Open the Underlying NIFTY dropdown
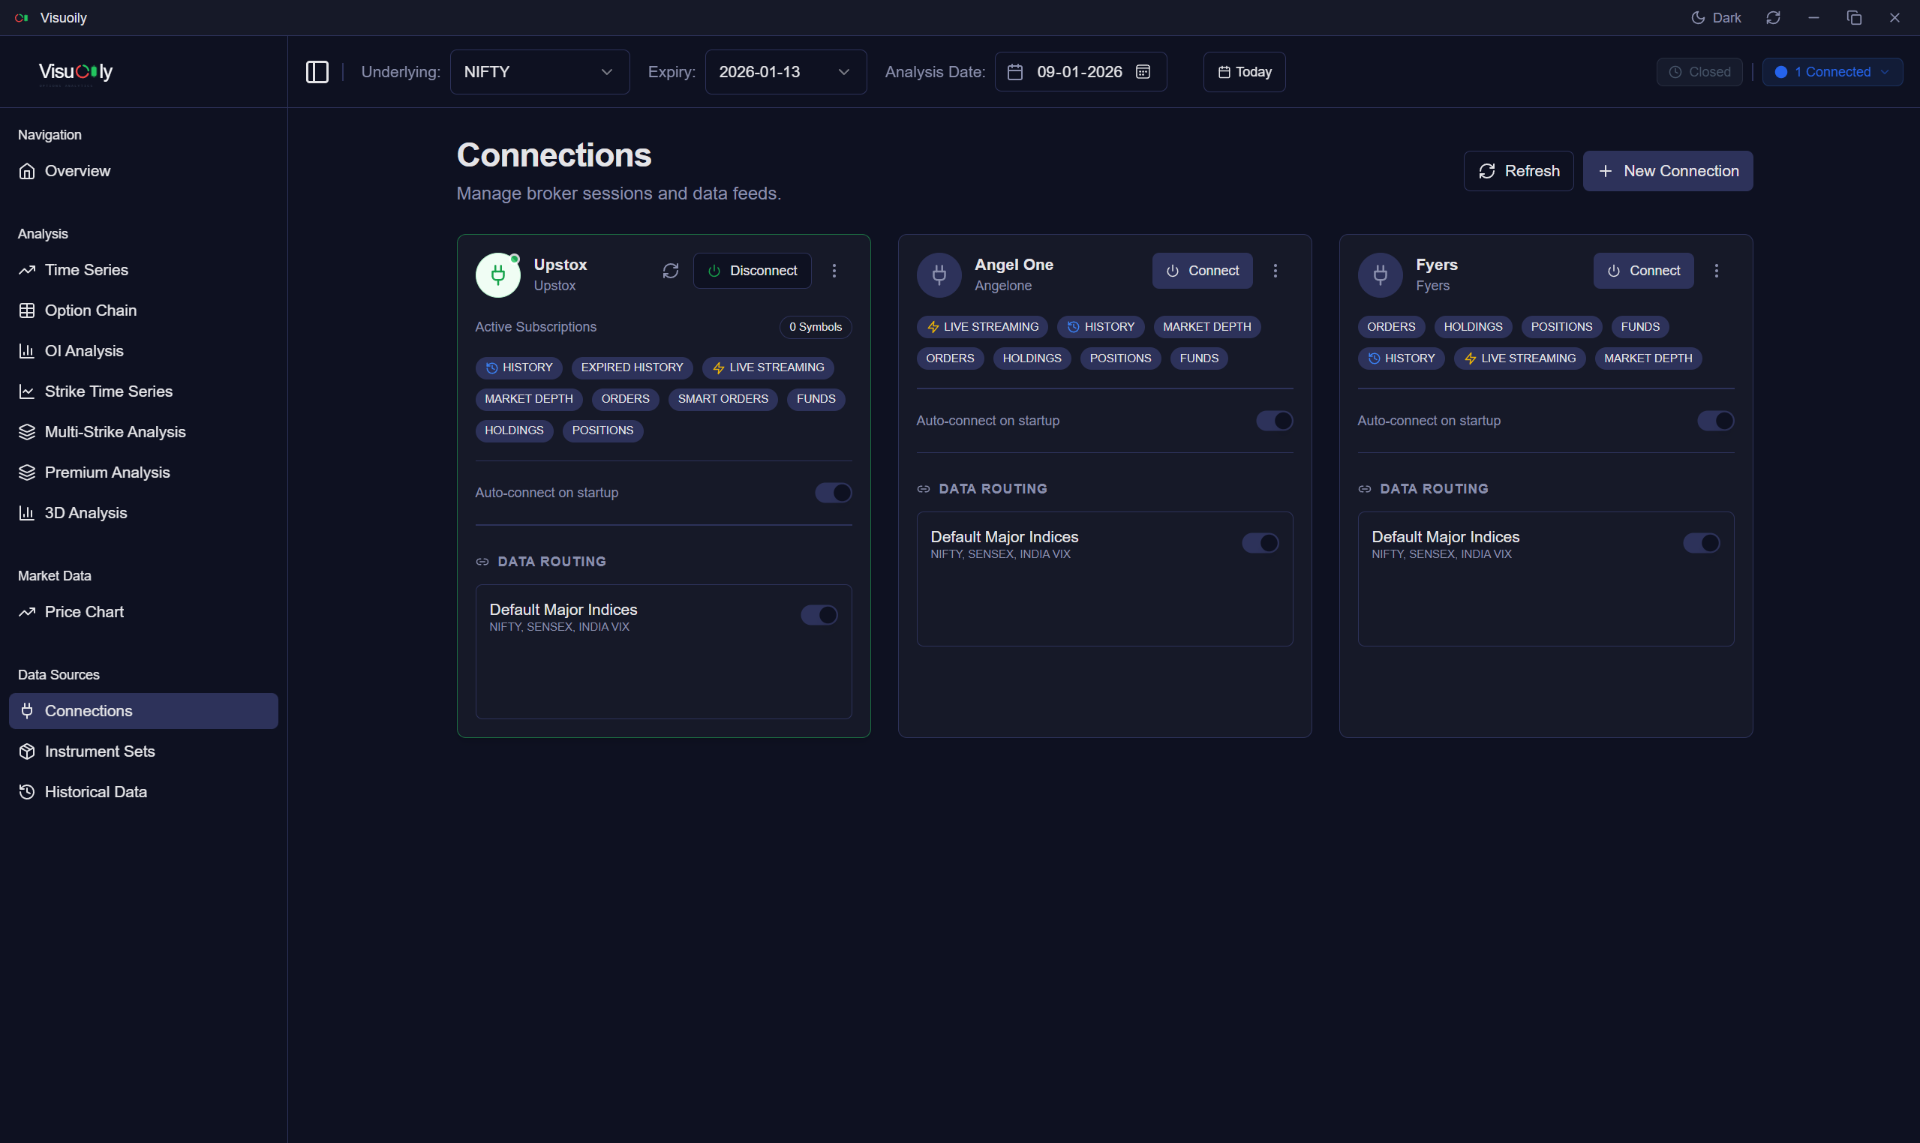 [x=539, y=71]
